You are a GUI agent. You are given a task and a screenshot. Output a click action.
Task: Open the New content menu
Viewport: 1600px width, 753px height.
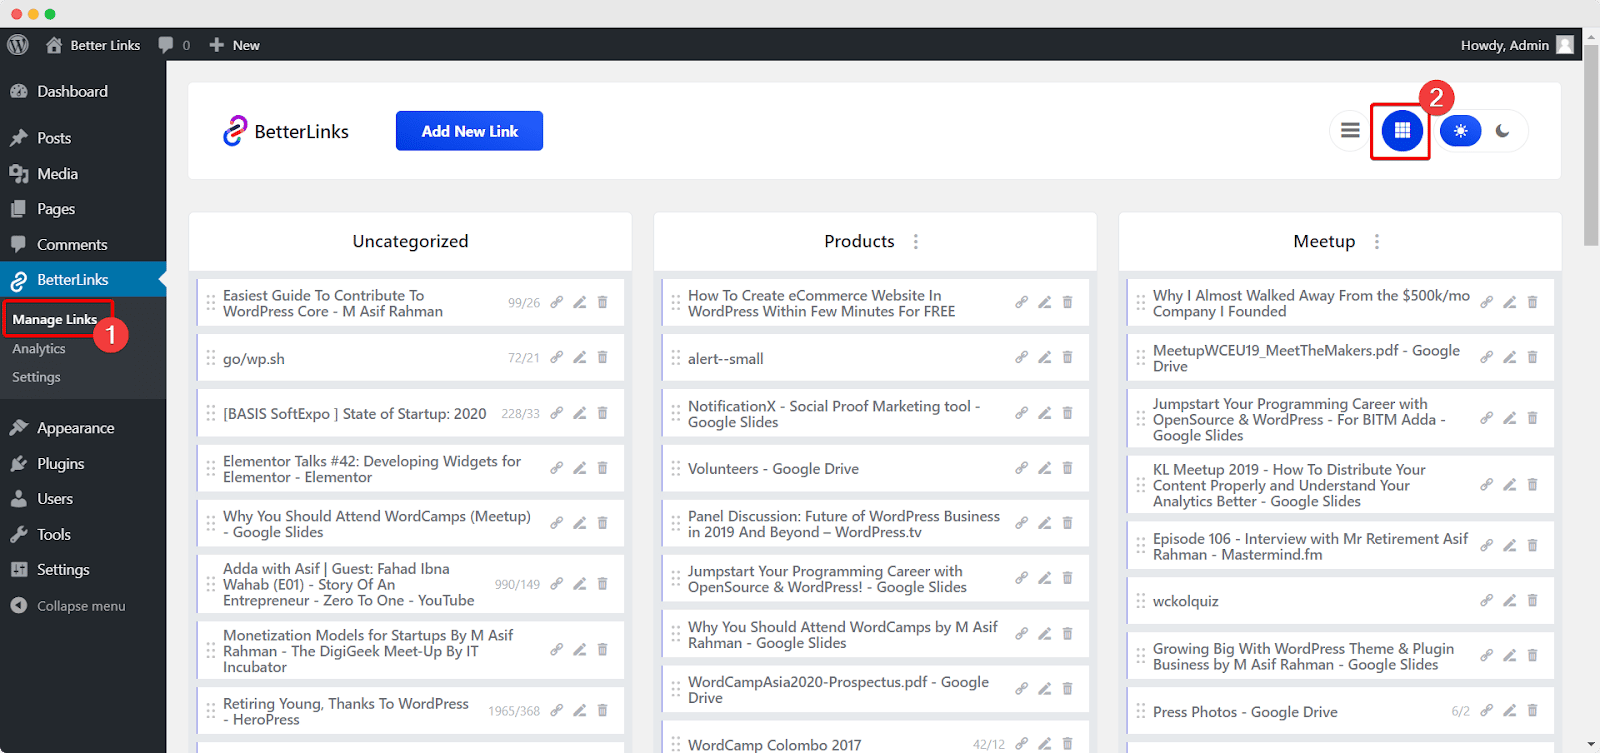tap(234, 45)
